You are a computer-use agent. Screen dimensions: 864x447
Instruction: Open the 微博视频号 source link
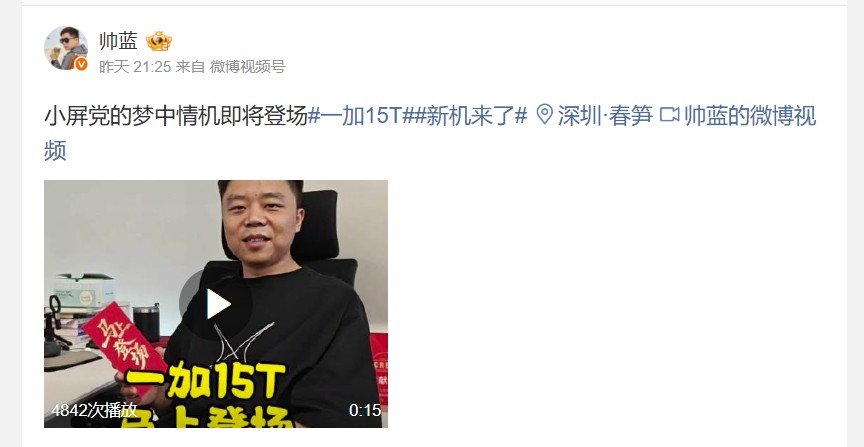click(x=247, y=67)
